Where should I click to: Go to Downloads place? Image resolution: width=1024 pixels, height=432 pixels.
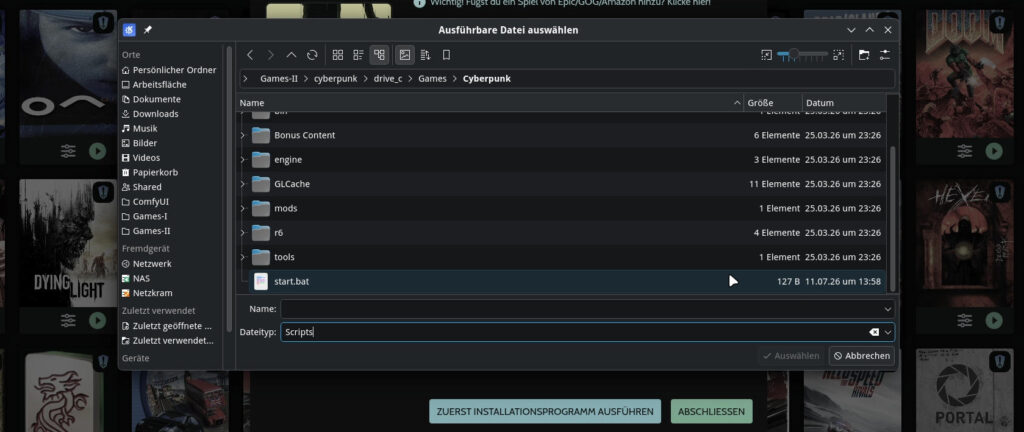(x=150, y=114)
